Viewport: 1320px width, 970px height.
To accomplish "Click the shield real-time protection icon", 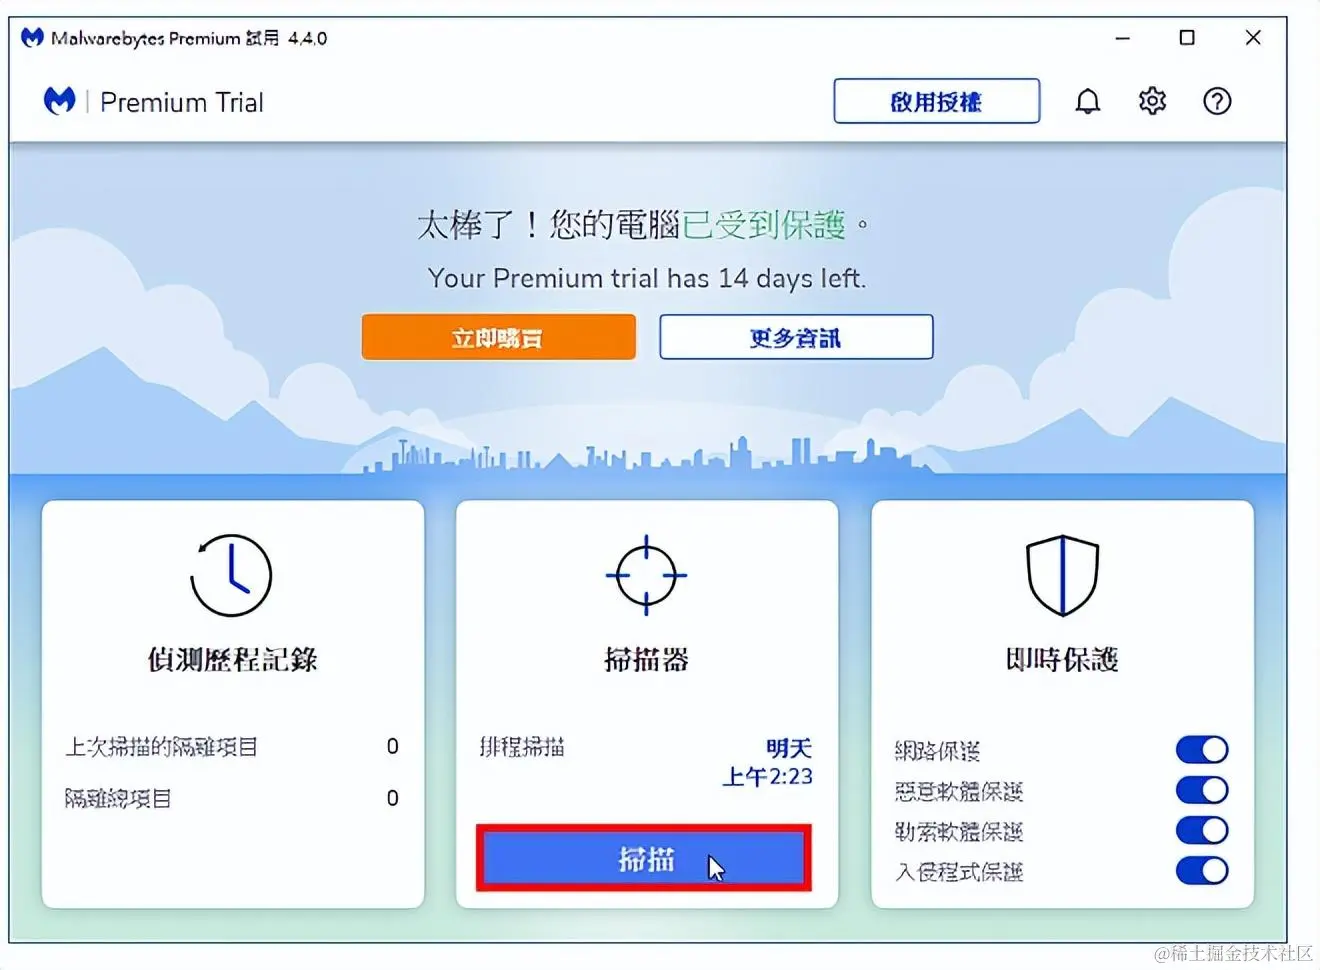I will tap(1062, 575).
